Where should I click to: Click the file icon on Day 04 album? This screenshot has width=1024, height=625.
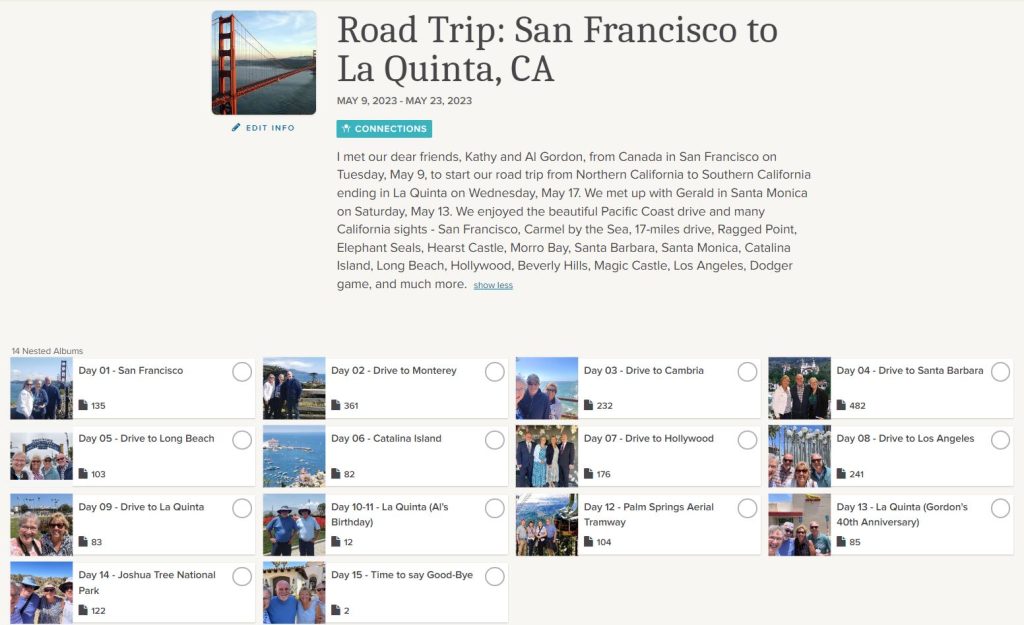click(841, 405)
